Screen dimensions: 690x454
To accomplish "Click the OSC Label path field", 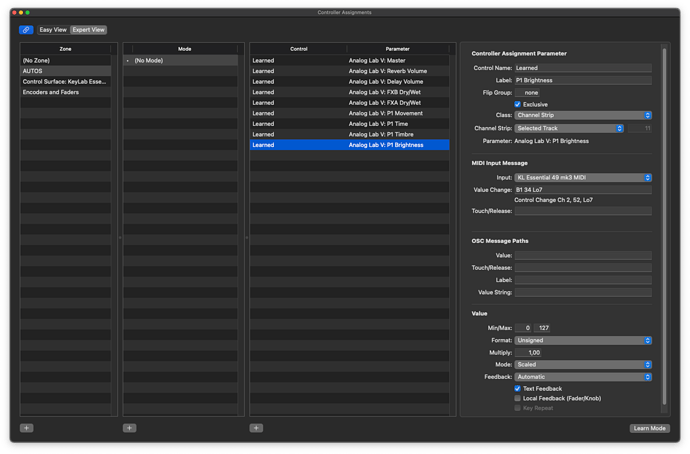I will (583, 280).
